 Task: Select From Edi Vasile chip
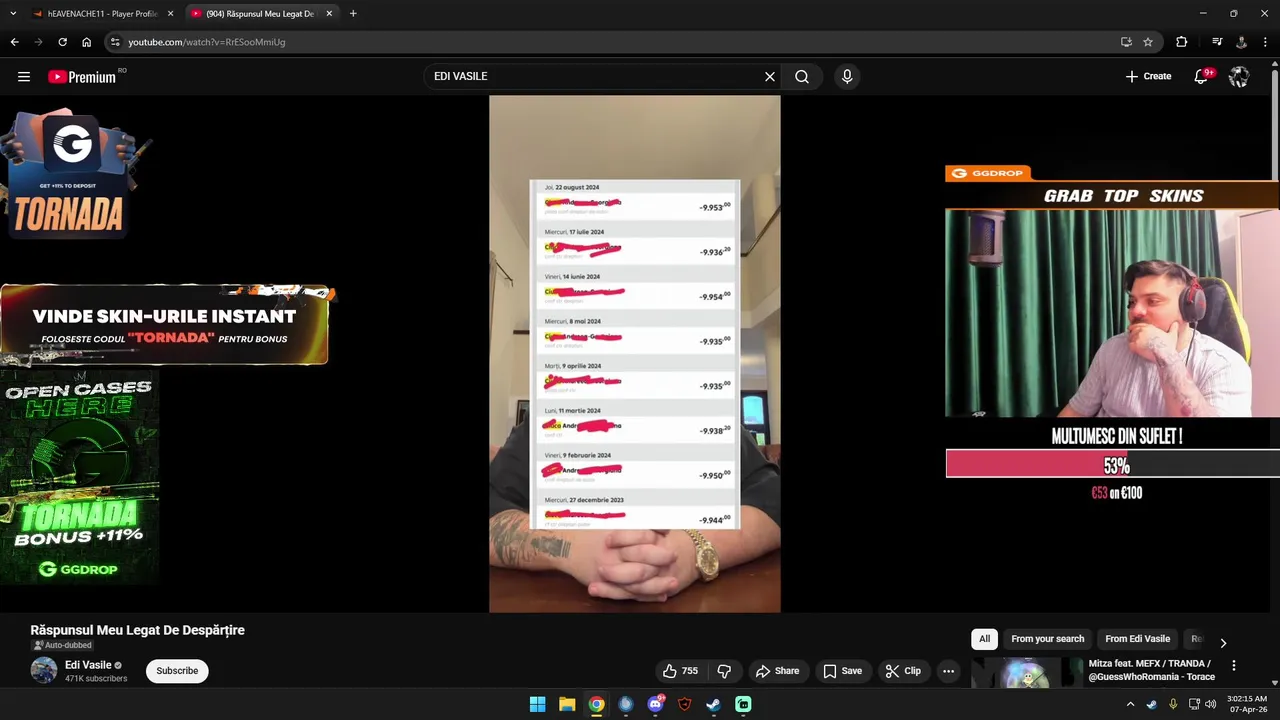click(x=1137, y=639)
